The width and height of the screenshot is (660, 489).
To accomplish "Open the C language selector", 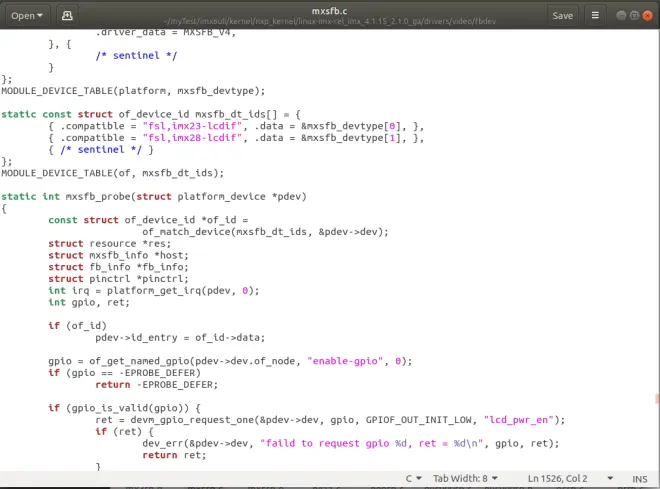I will pos(413,478).
